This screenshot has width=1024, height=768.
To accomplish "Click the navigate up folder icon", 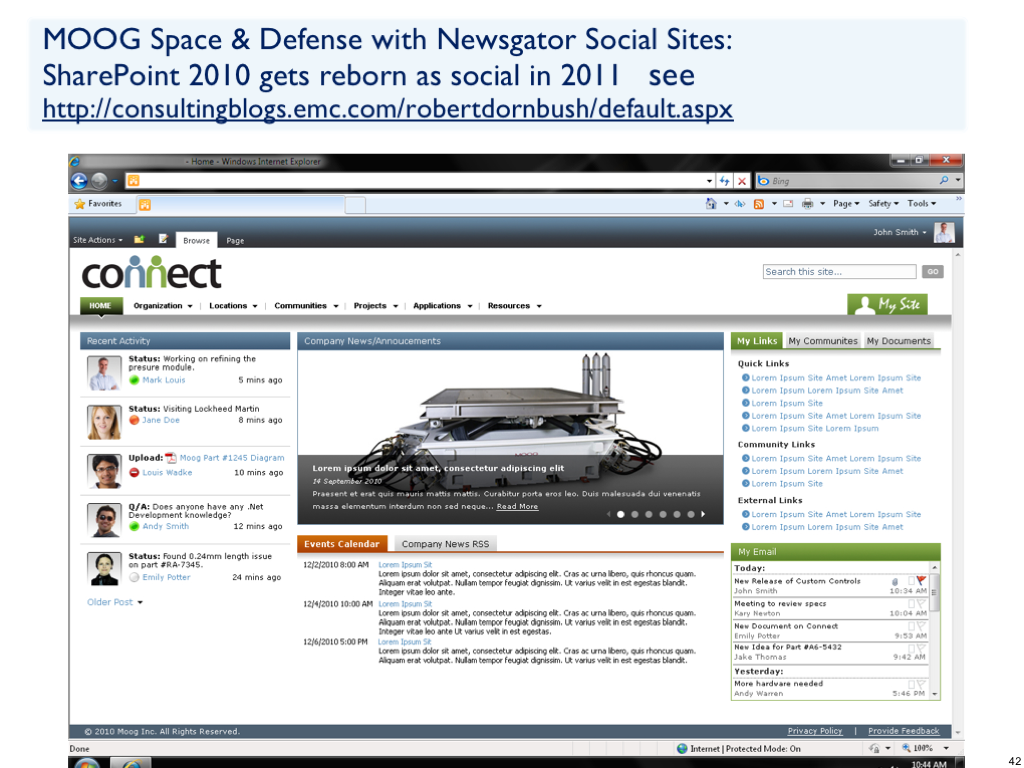I will click(x=139, y=239).
